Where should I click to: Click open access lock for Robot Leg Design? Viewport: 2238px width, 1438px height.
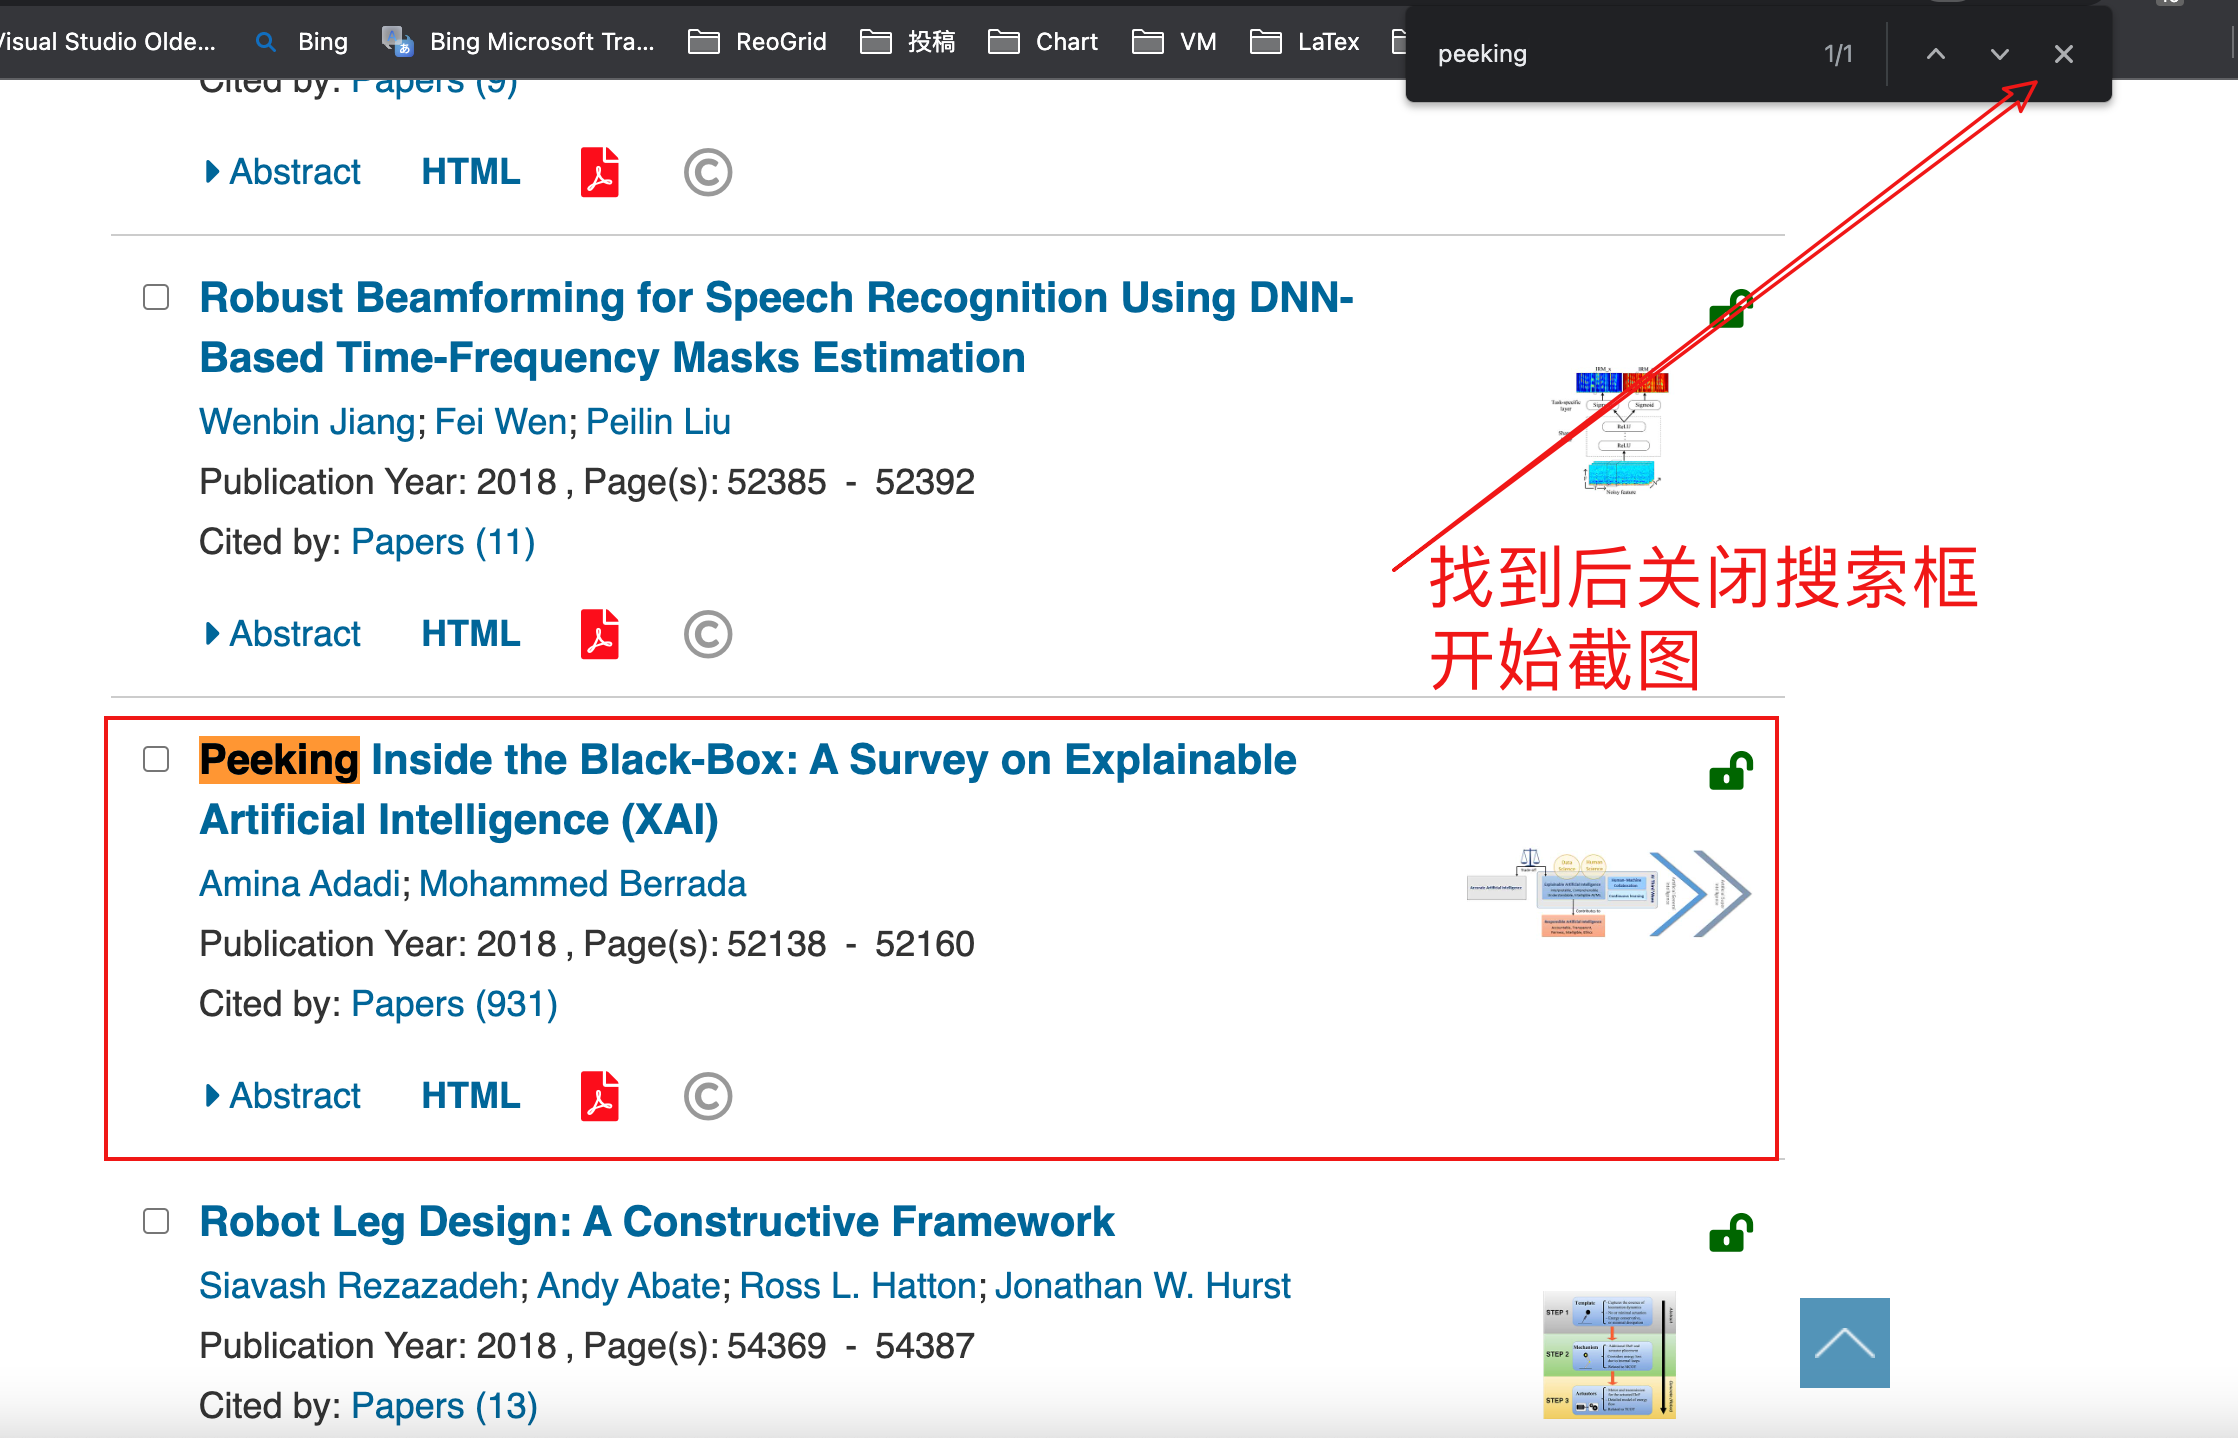tap(1731, 1233)
